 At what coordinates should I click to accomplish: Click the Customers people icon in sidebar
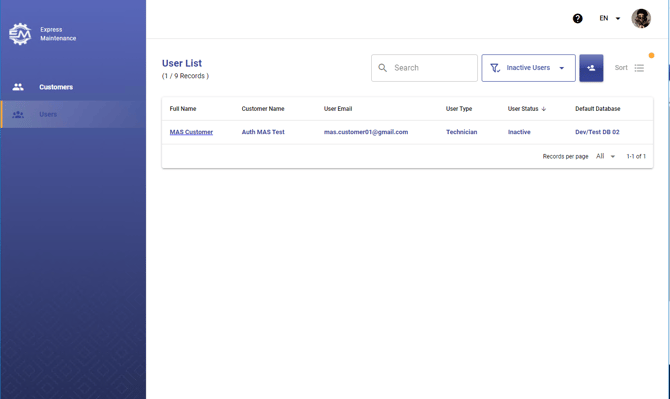click(x=18, y=87)
